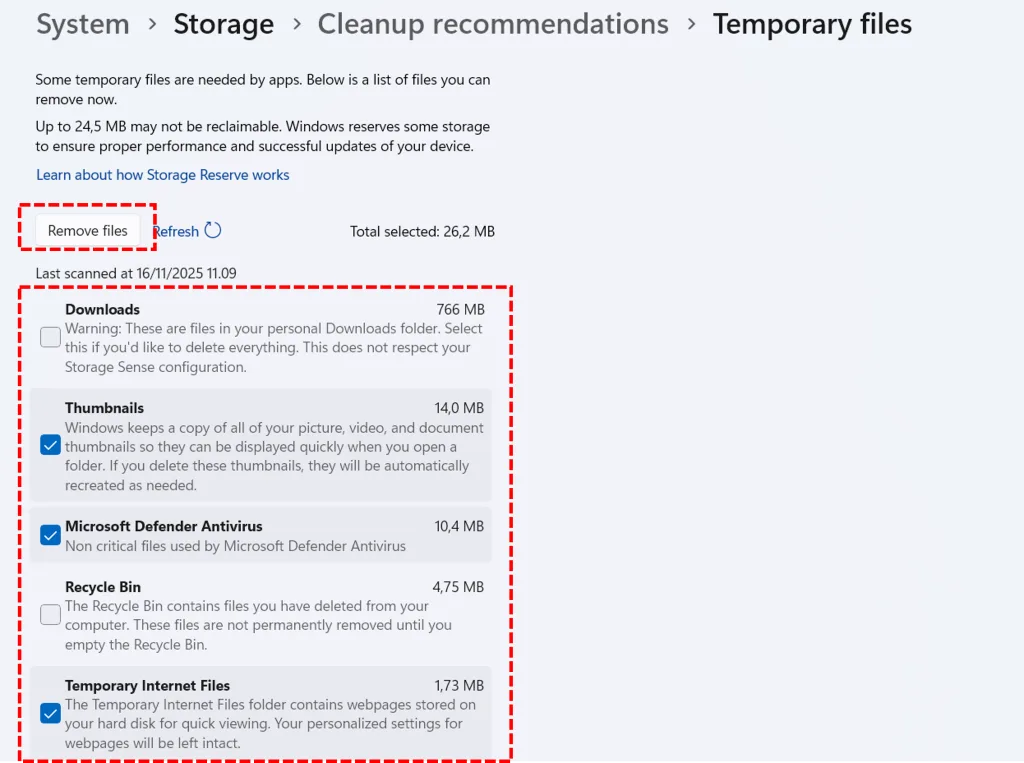Open Learn about how Storage Reserve works
This screenshot has height=763, width=1024.
(163, 175)
